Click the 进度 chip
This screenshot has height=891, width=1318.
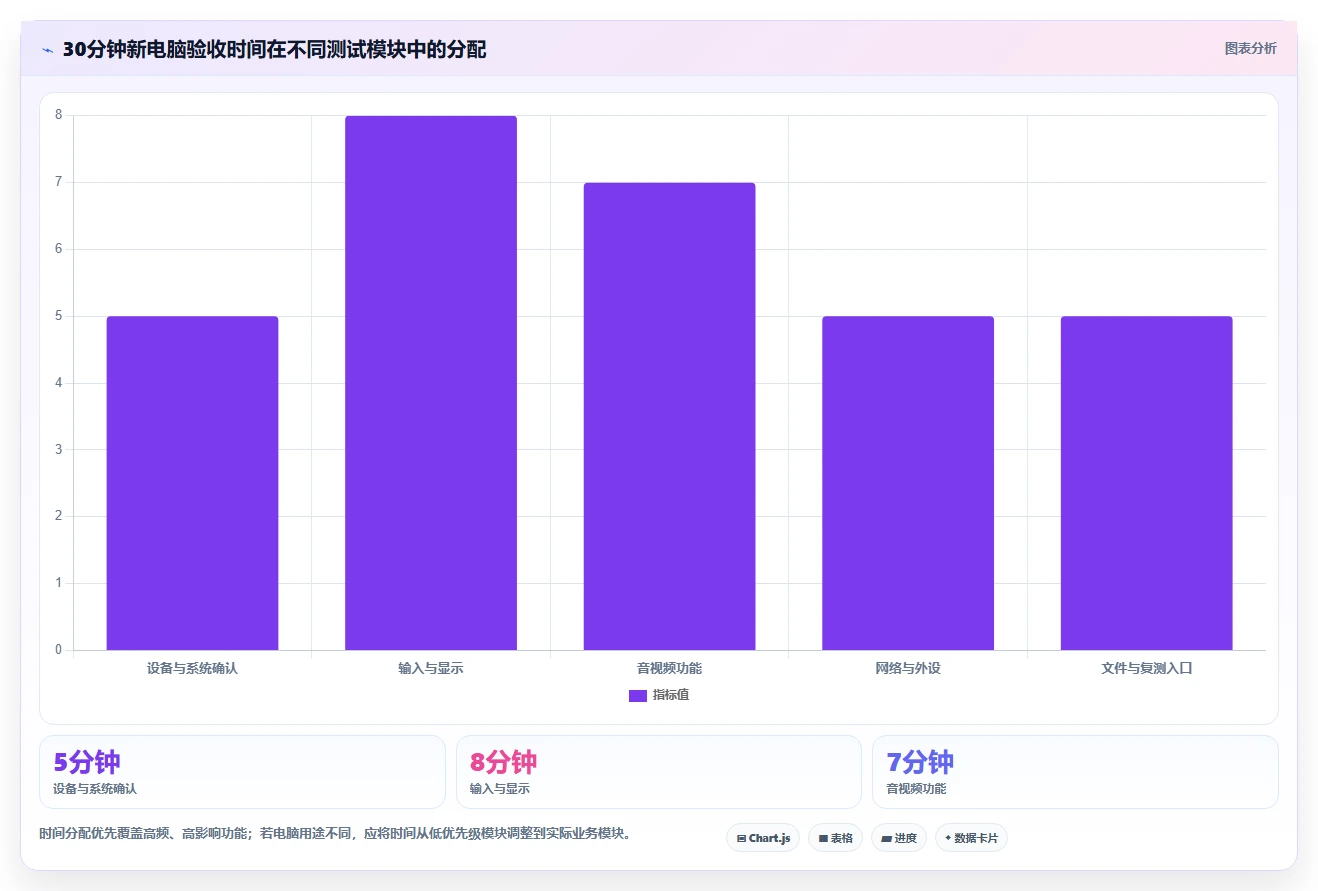coord(899,838)
